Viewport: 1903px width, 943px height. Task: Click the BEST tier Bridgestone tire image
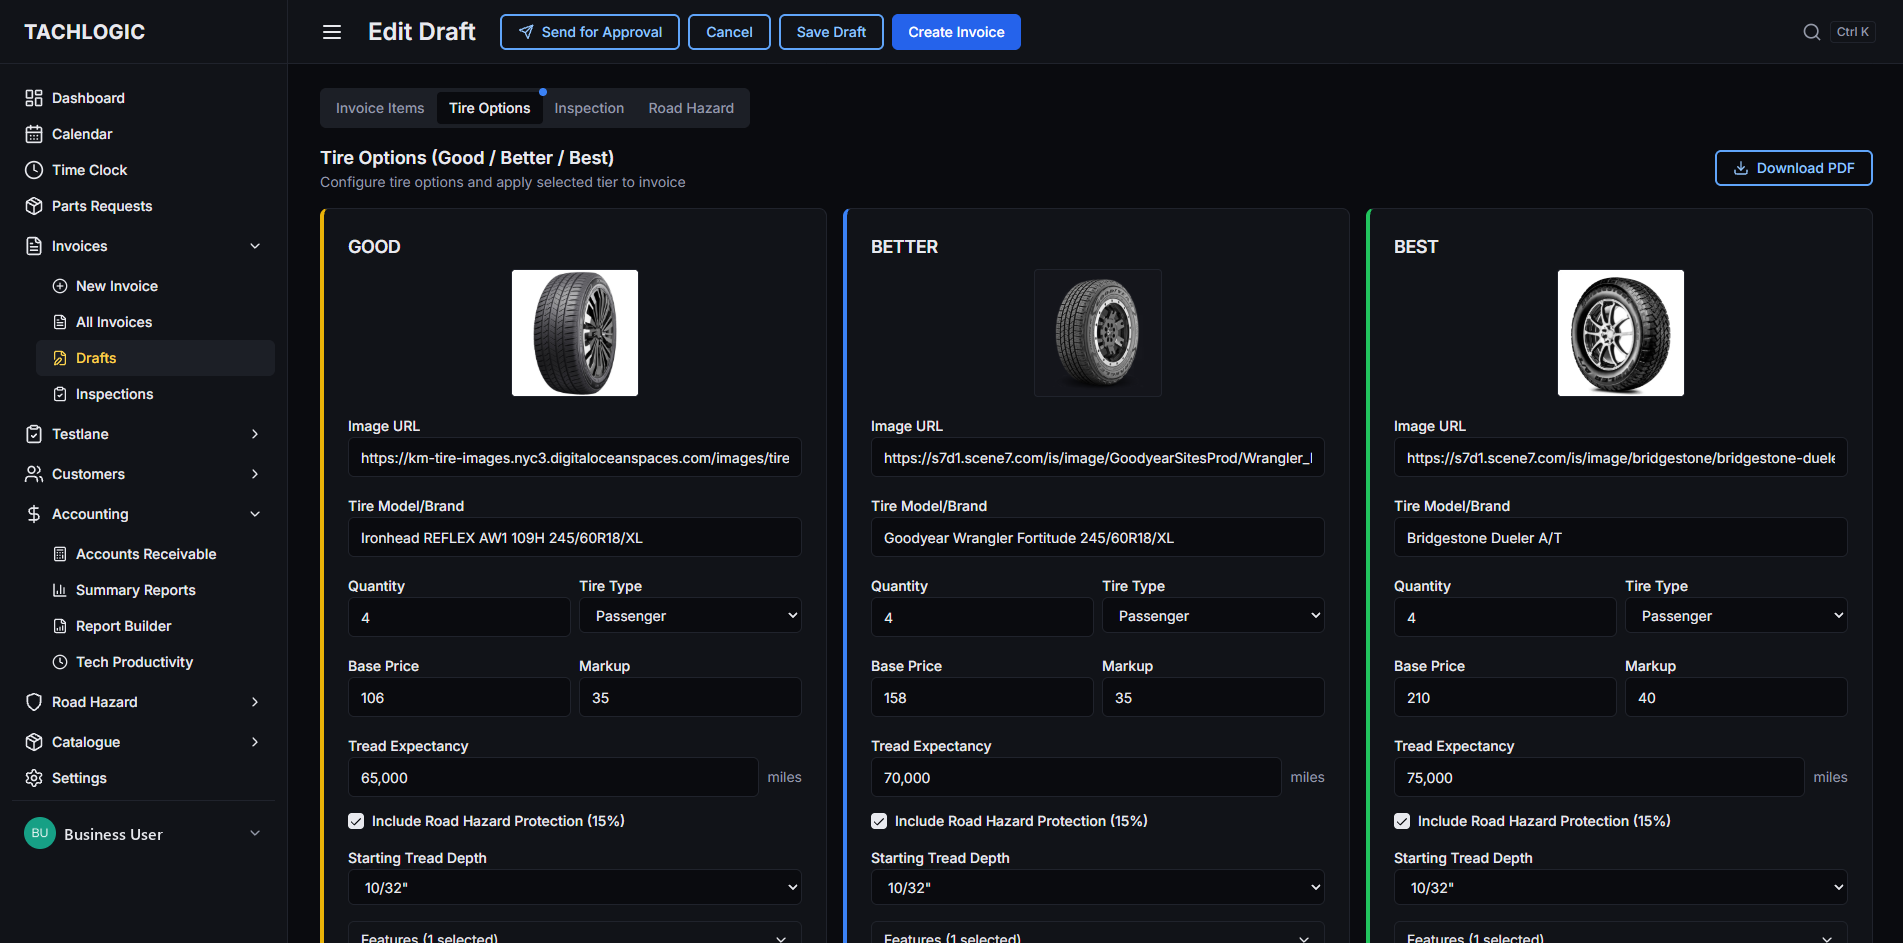pyautogui.click(x=1621, y=333)
